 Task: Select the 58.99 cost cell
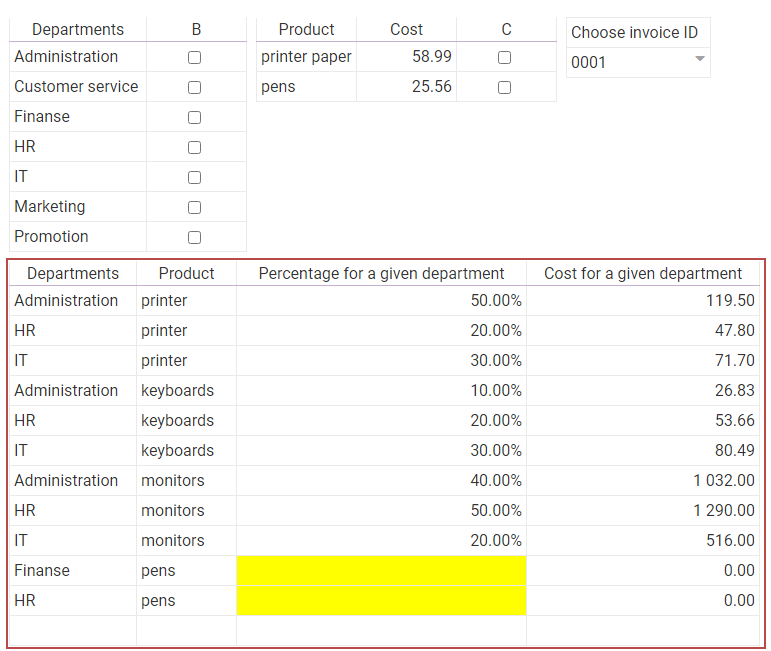point(406,57)
